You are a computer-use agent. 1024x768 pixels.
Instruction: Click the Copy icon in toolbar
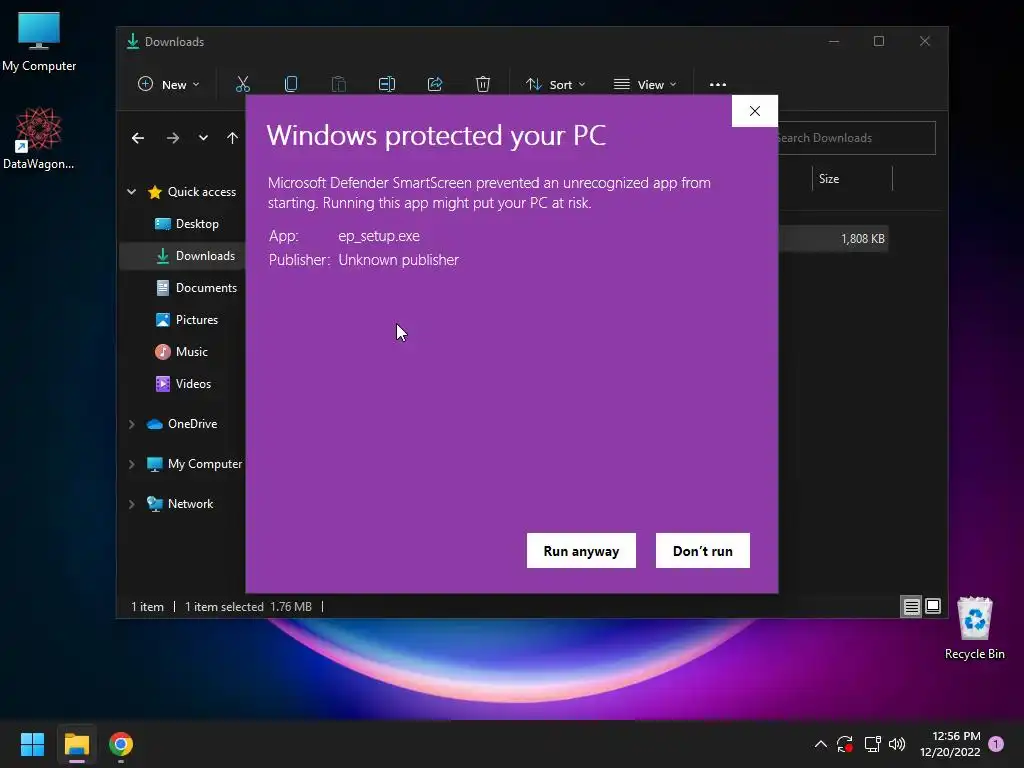[291, 84]
